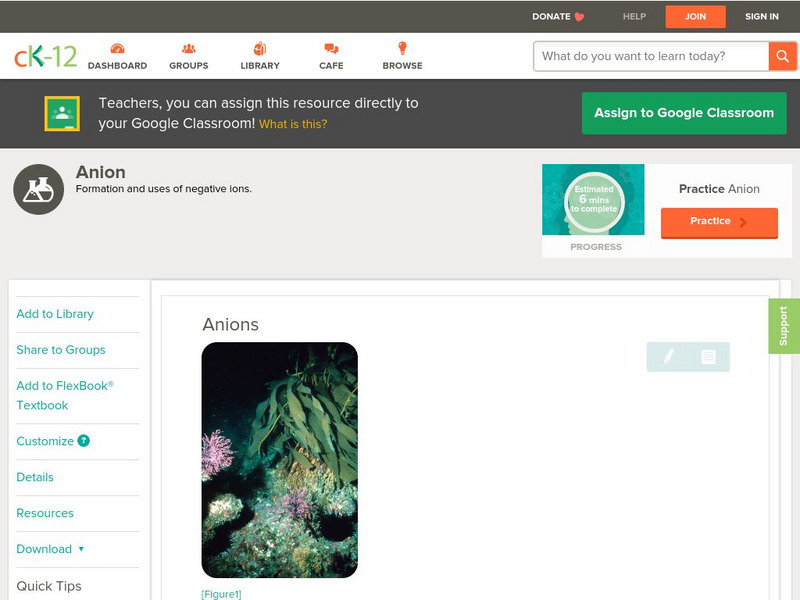Click the kelp underwater photo thumbnail
800x600 pixels.
(x=280, y=460)
